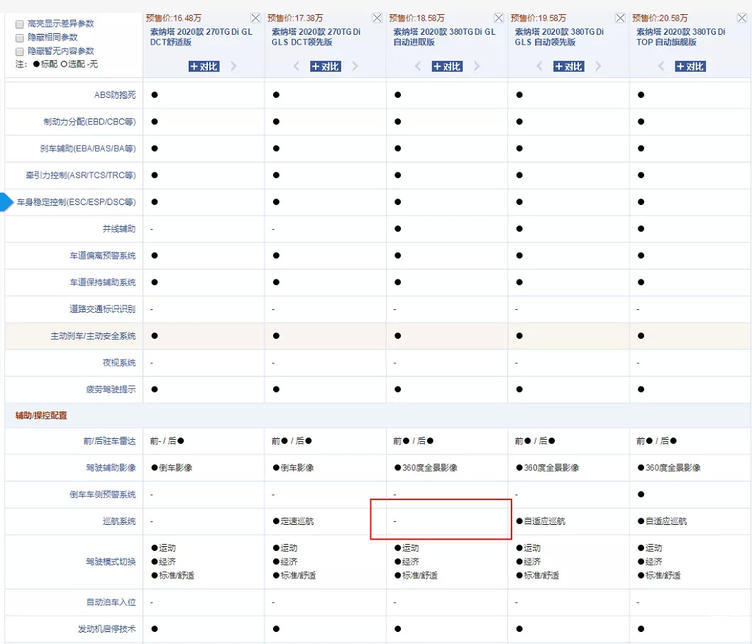Move the 20.58万 旗舰版 column left with arrow
752x644 pixels.
click(661, 66)
